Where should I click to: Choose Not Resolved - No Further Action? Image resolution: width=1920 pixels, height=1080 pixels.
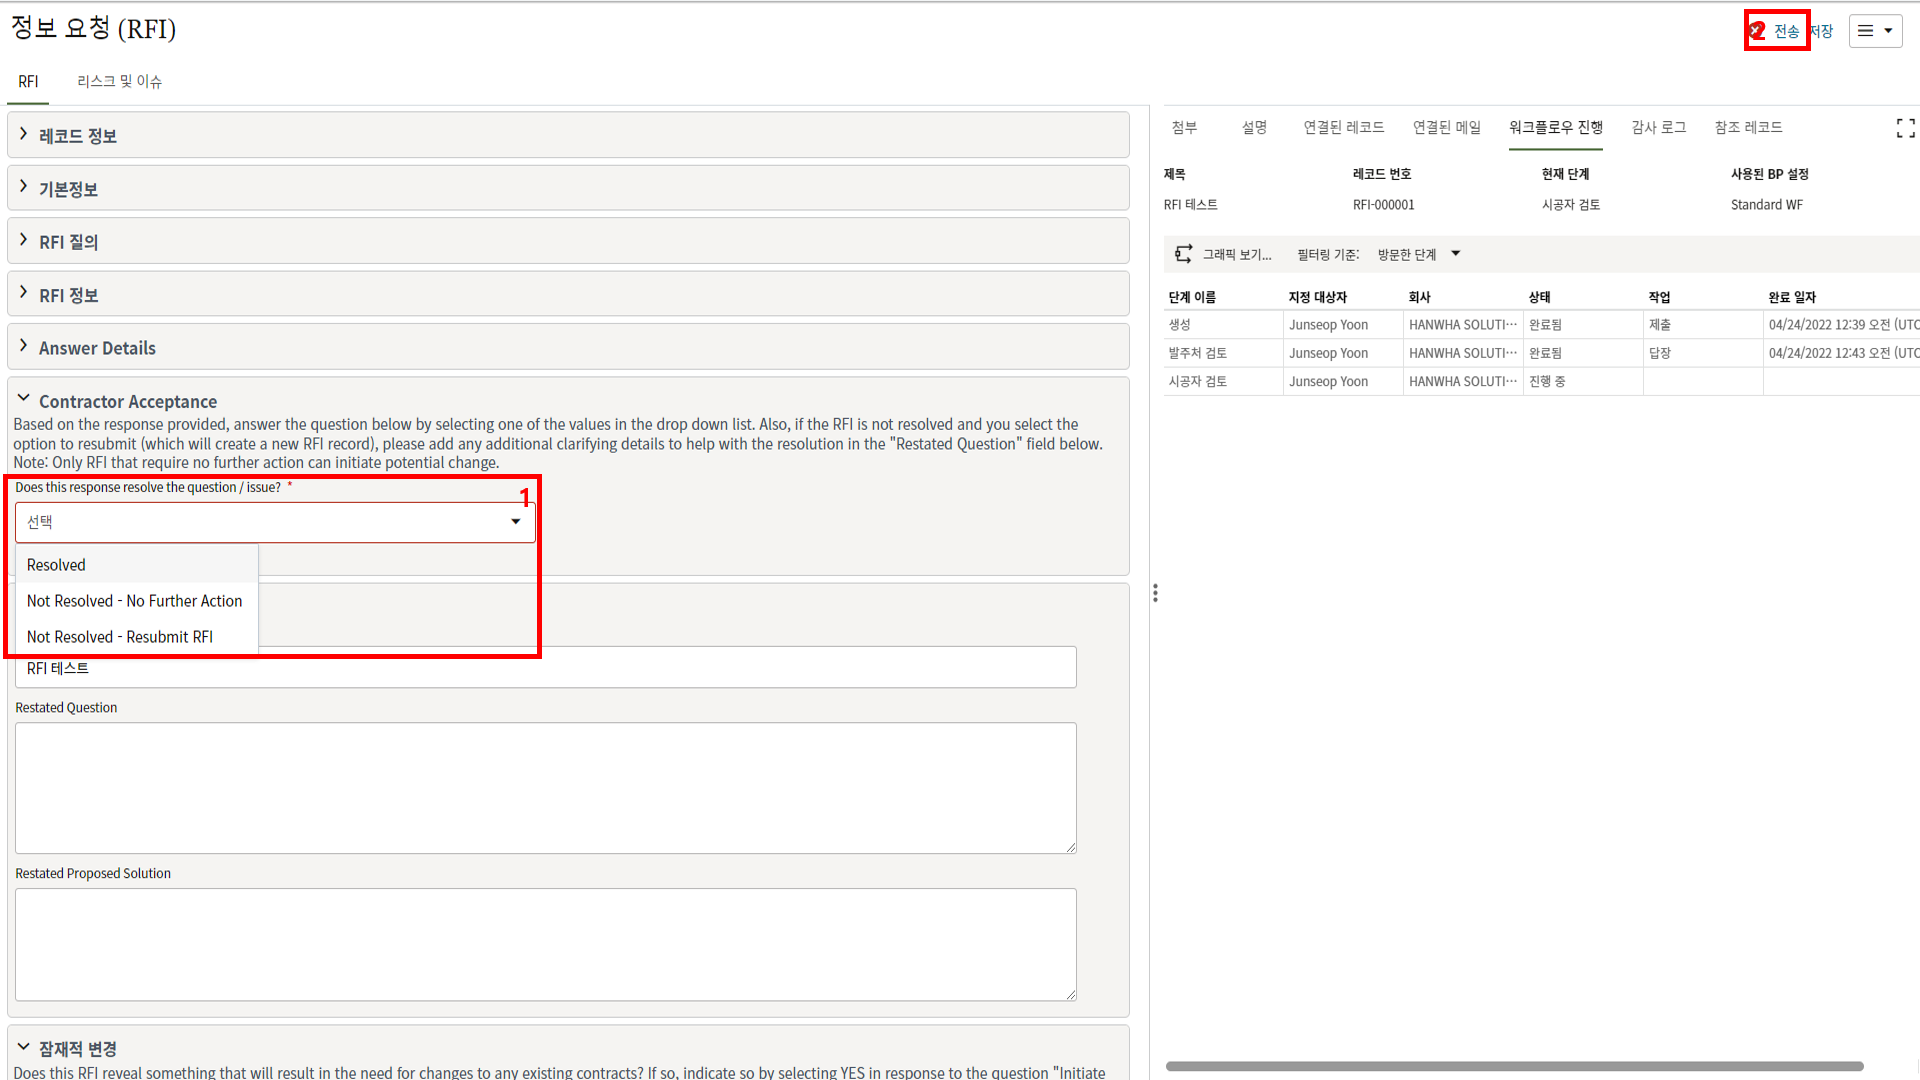pos(134,601)
